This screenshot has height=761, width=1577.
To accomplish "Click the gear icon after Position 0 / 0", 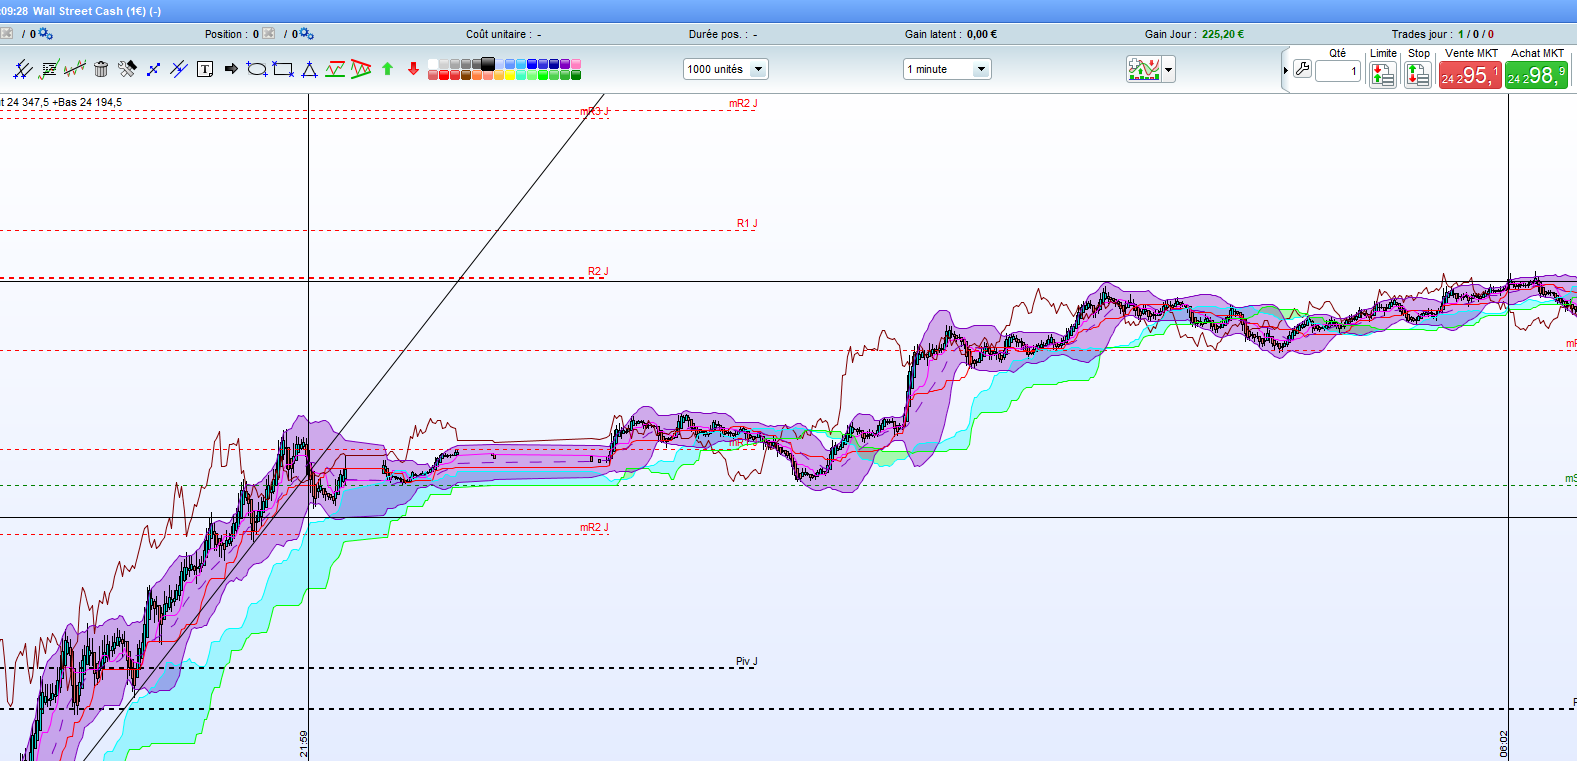I will [x=306, y=34].
